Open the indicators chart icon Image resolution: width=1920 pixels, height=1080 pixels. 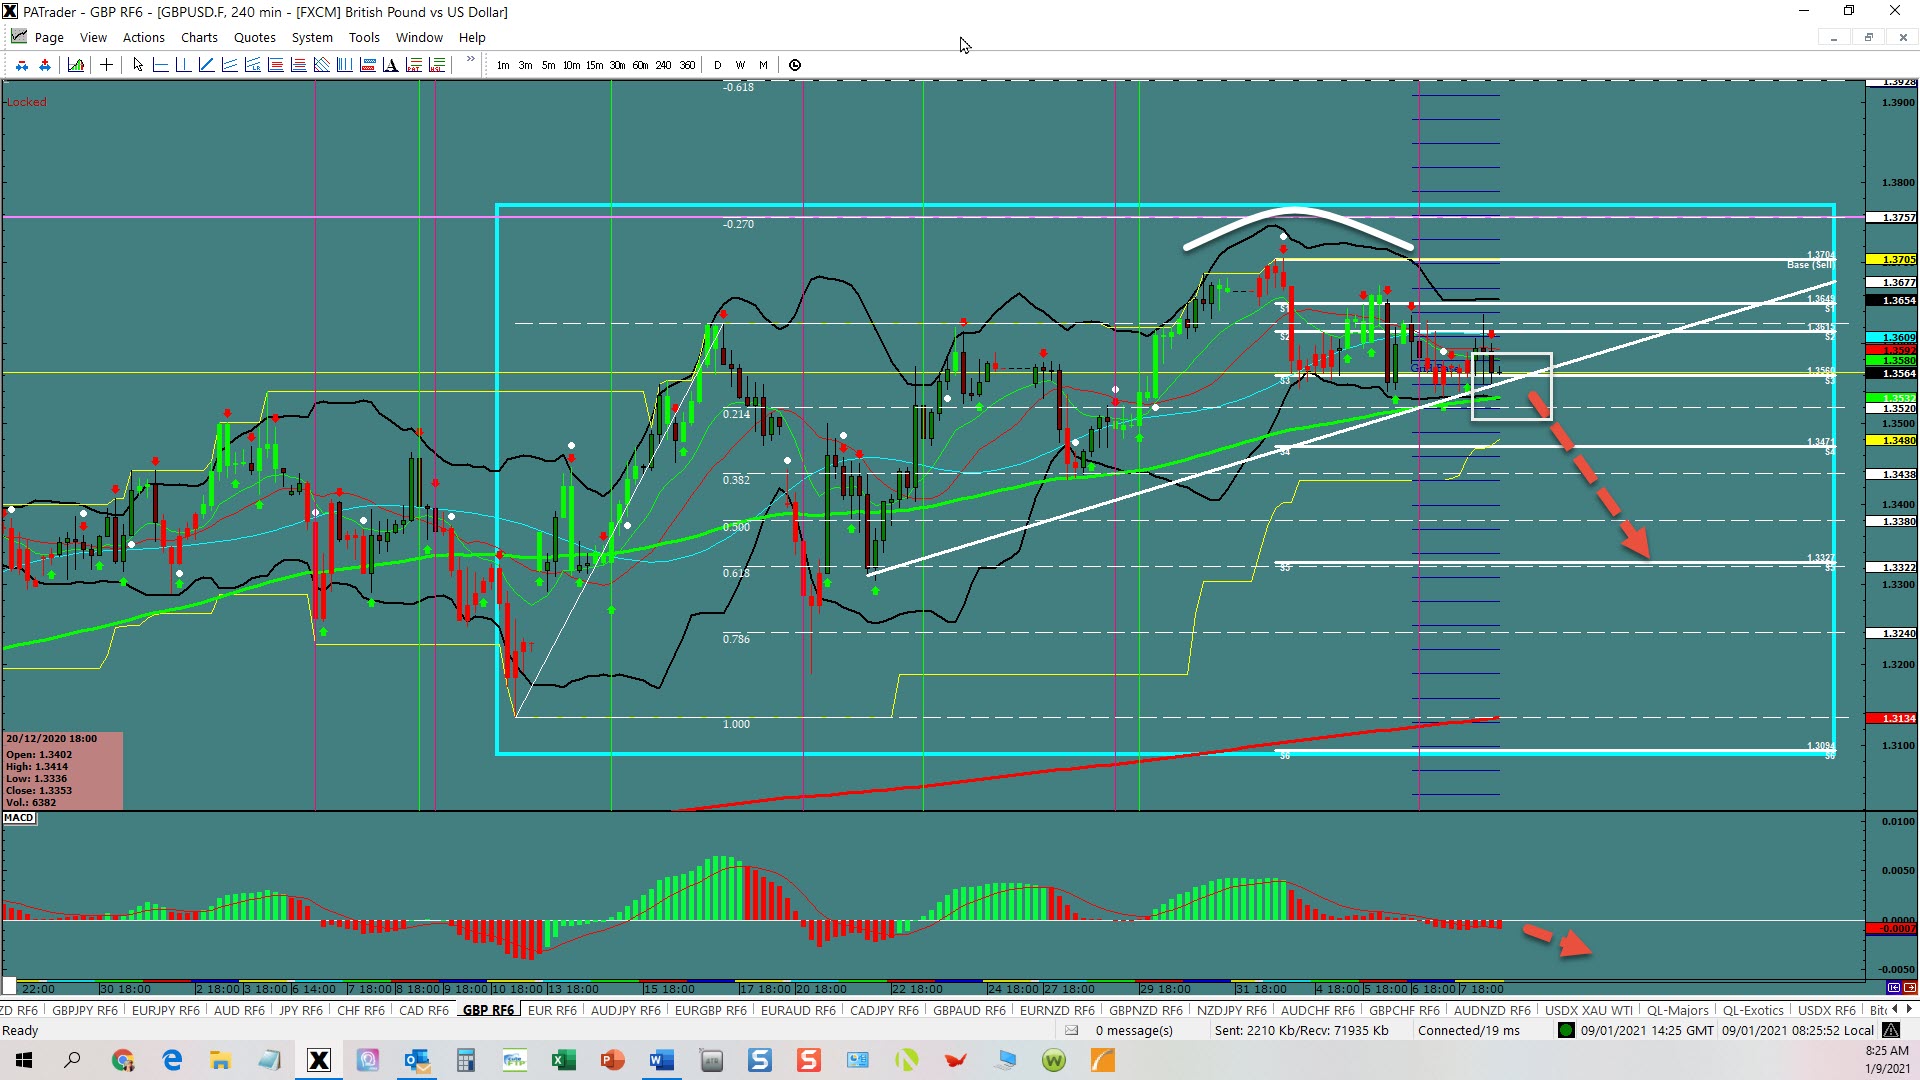76,65
